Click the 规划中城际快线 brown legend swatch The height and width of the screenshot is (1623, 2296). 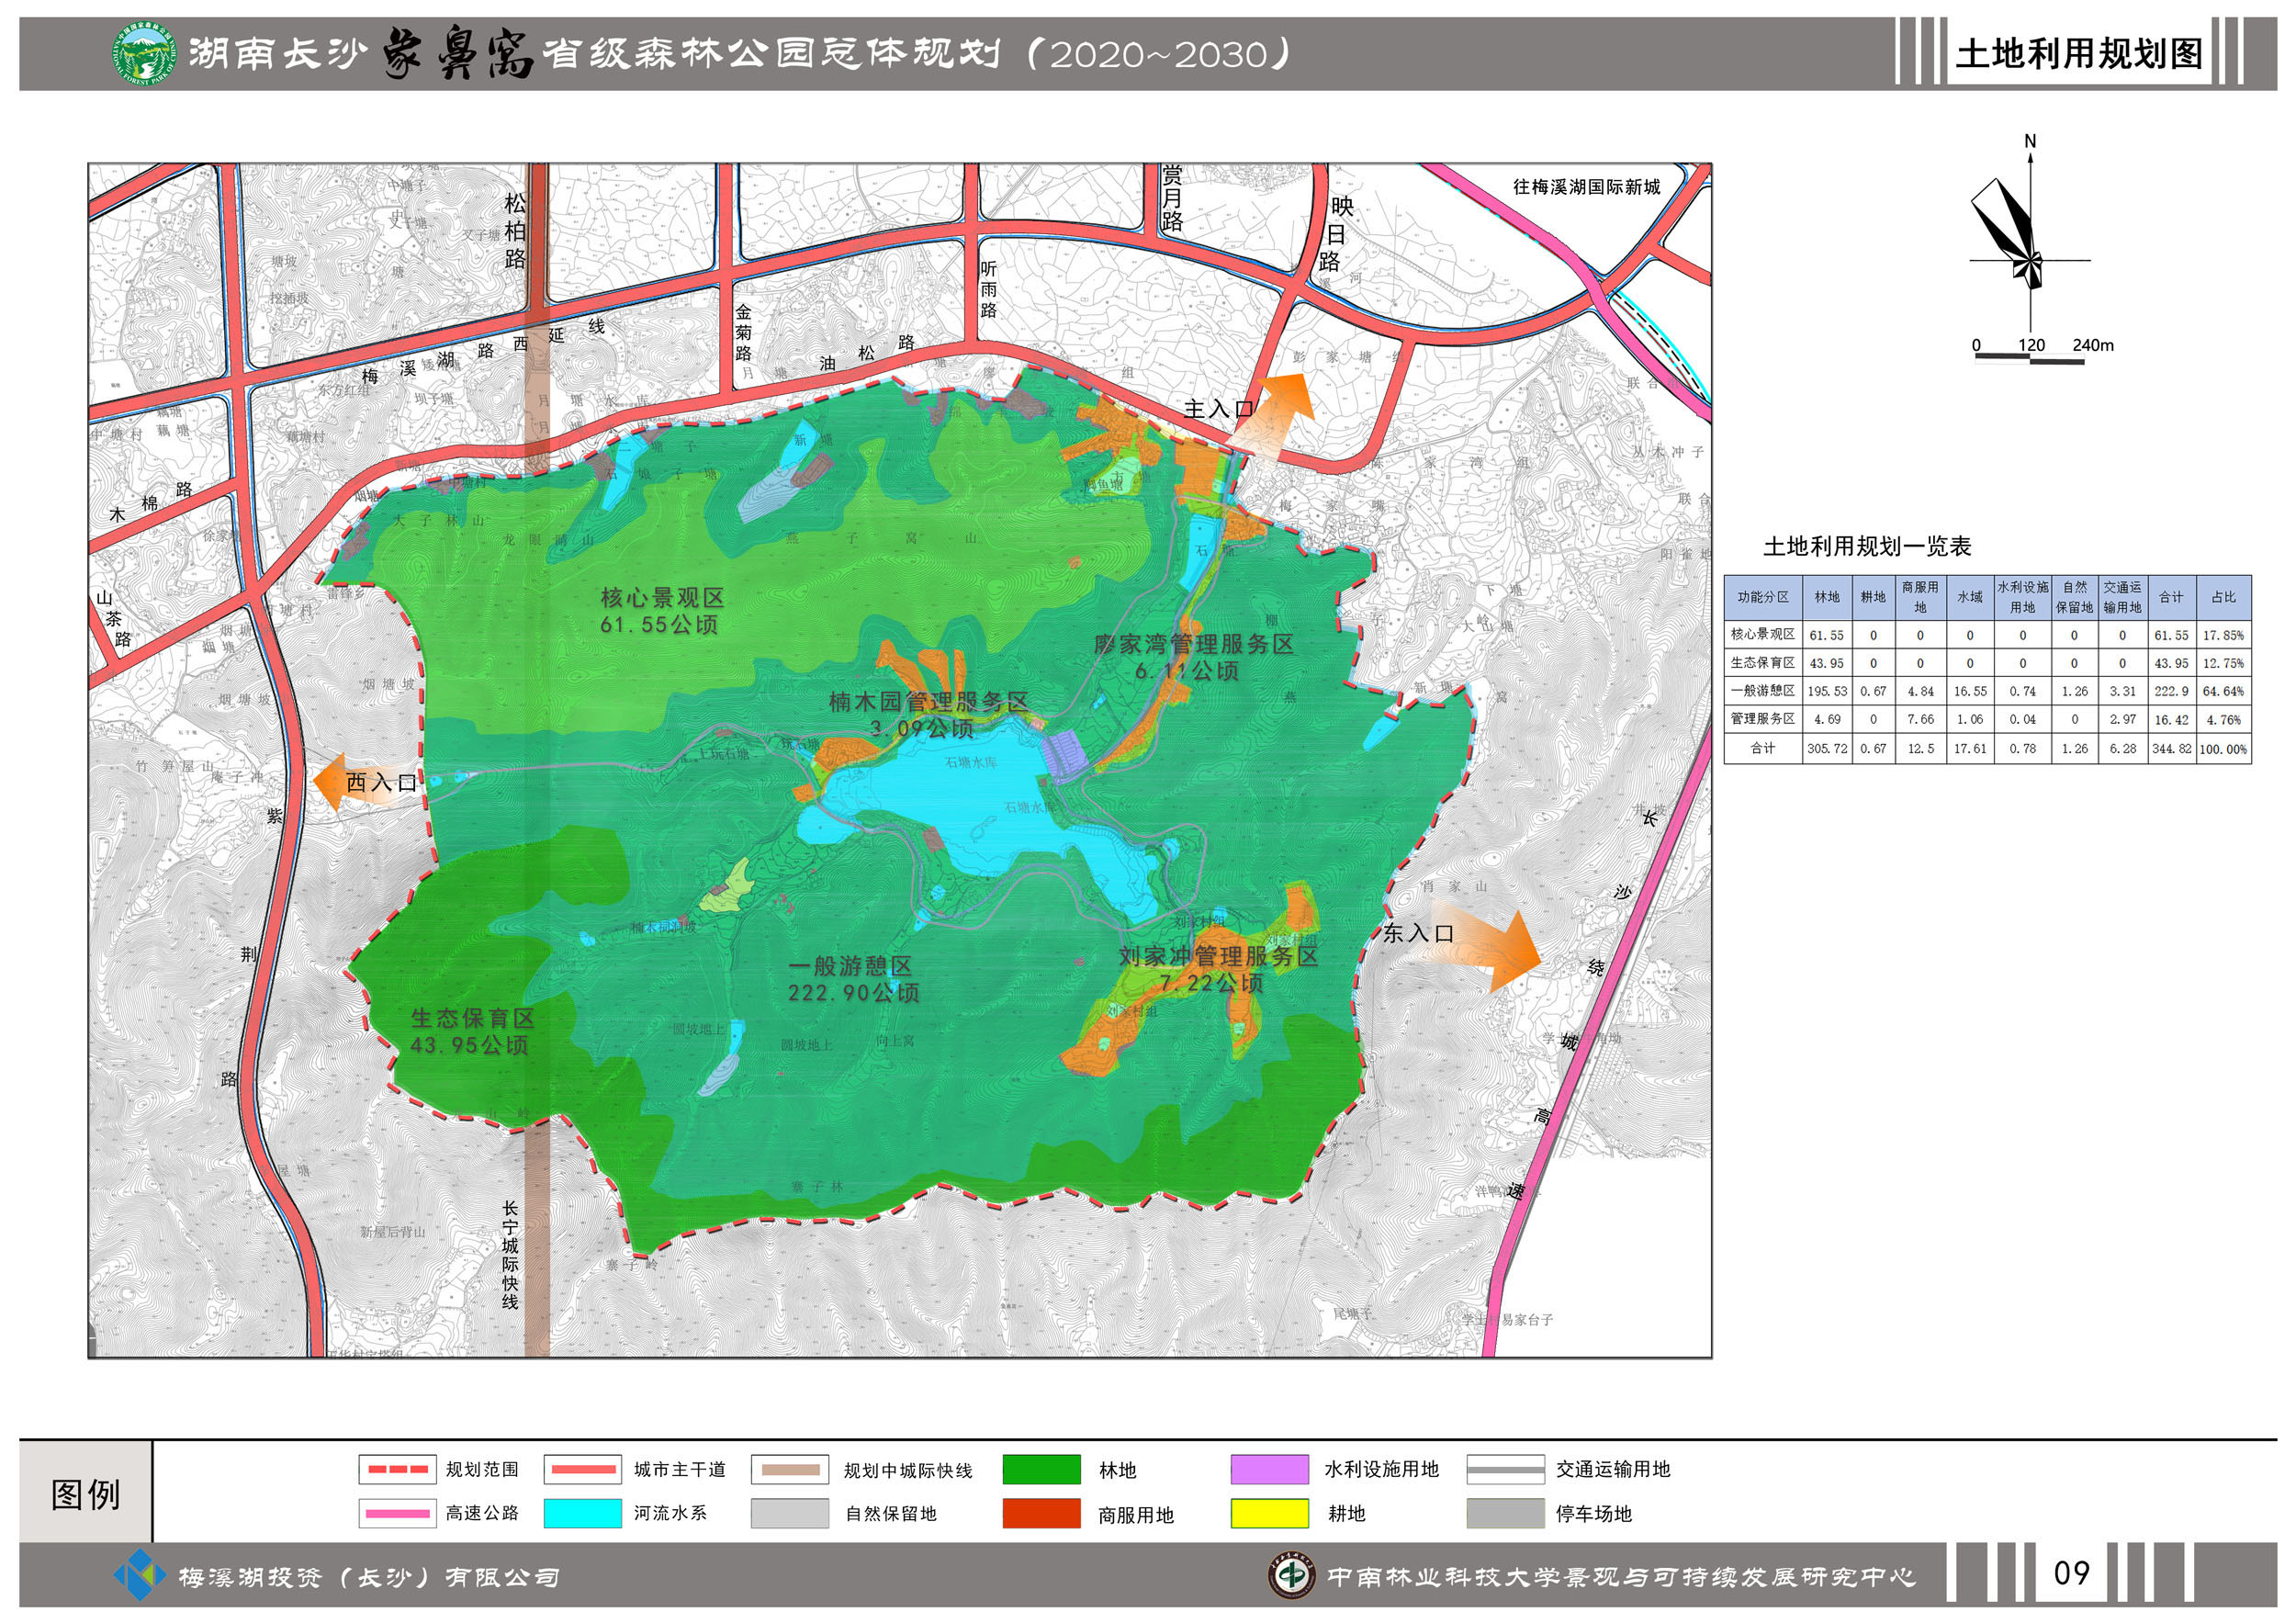point(790,1469)
